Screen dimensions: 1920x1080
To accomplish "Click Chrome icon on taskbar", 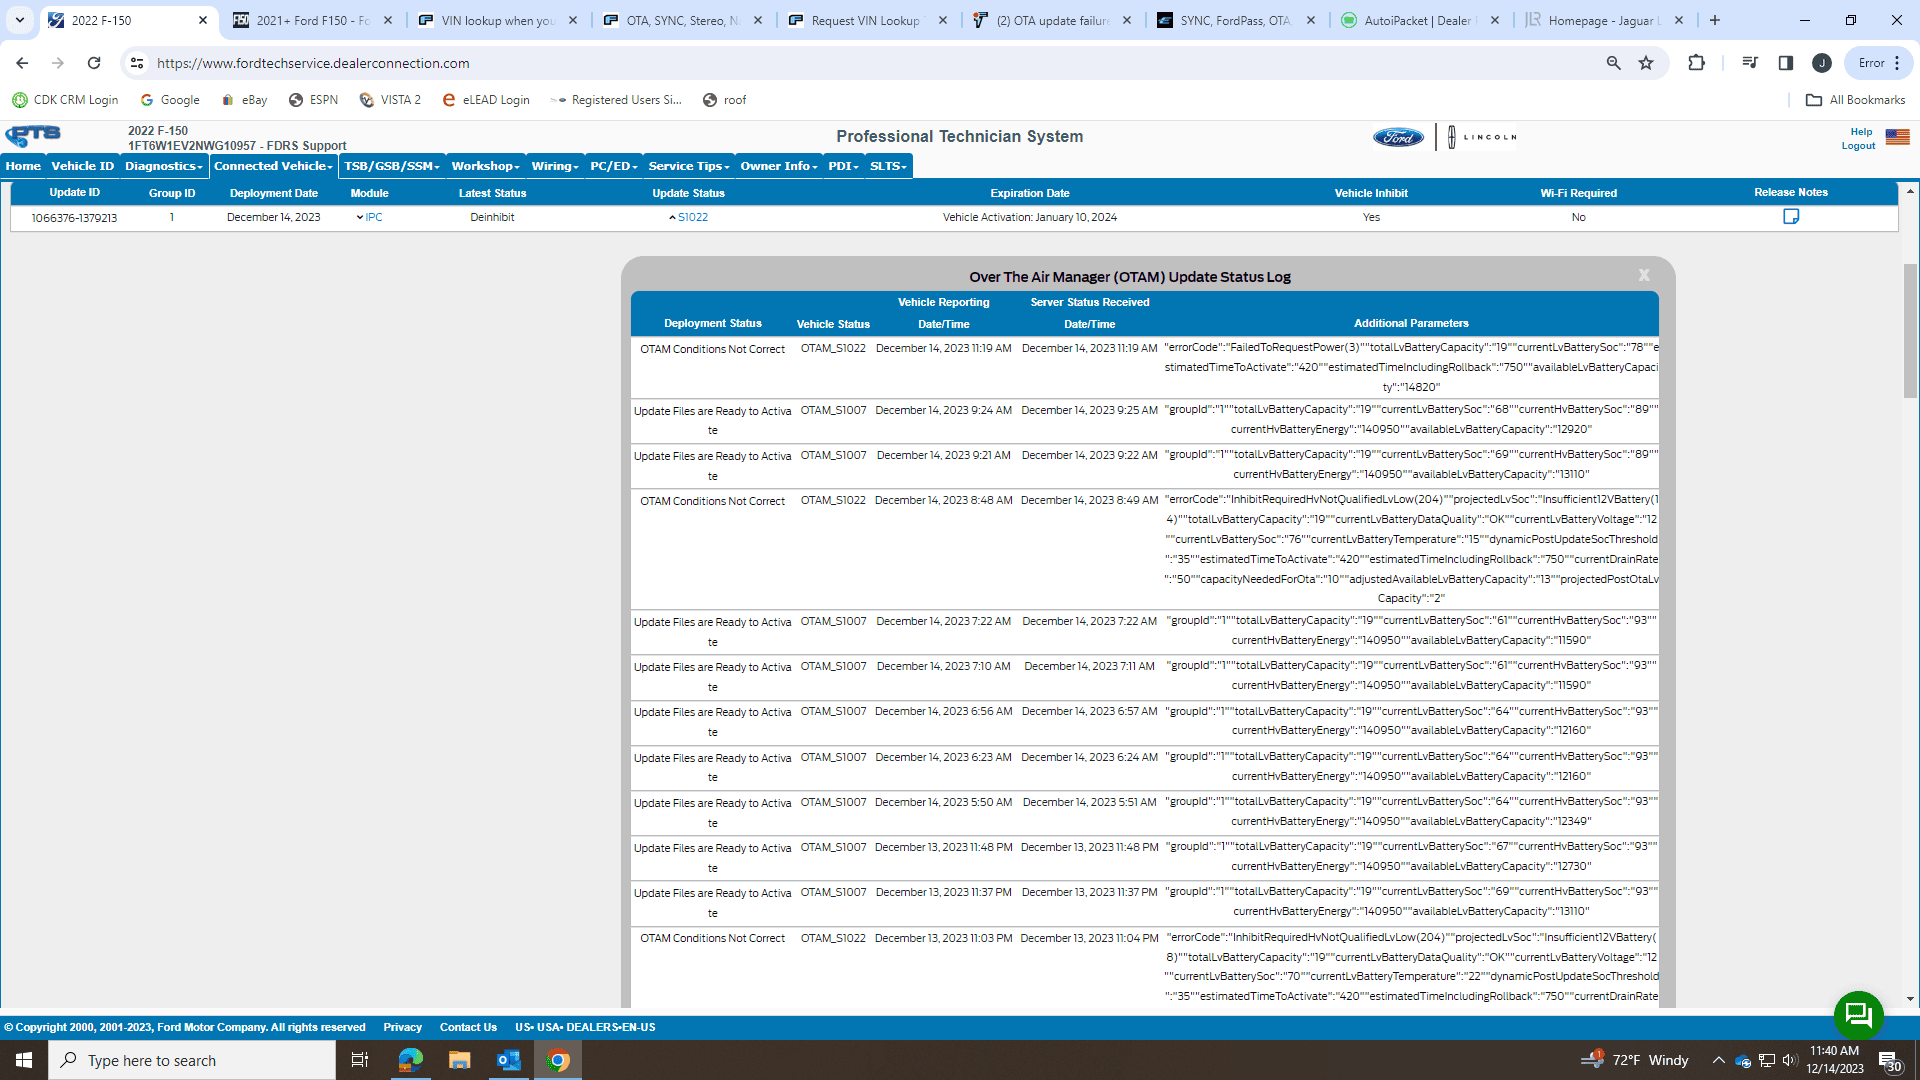I will [x=558, y=1060].
